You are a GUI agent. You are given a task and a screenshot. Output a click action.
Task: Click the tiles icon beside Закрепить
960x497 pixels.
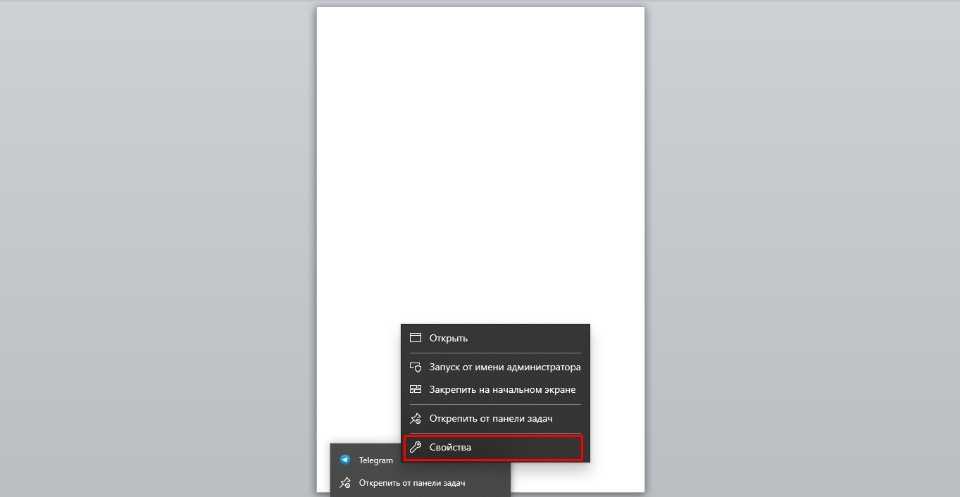click(415, 389)
